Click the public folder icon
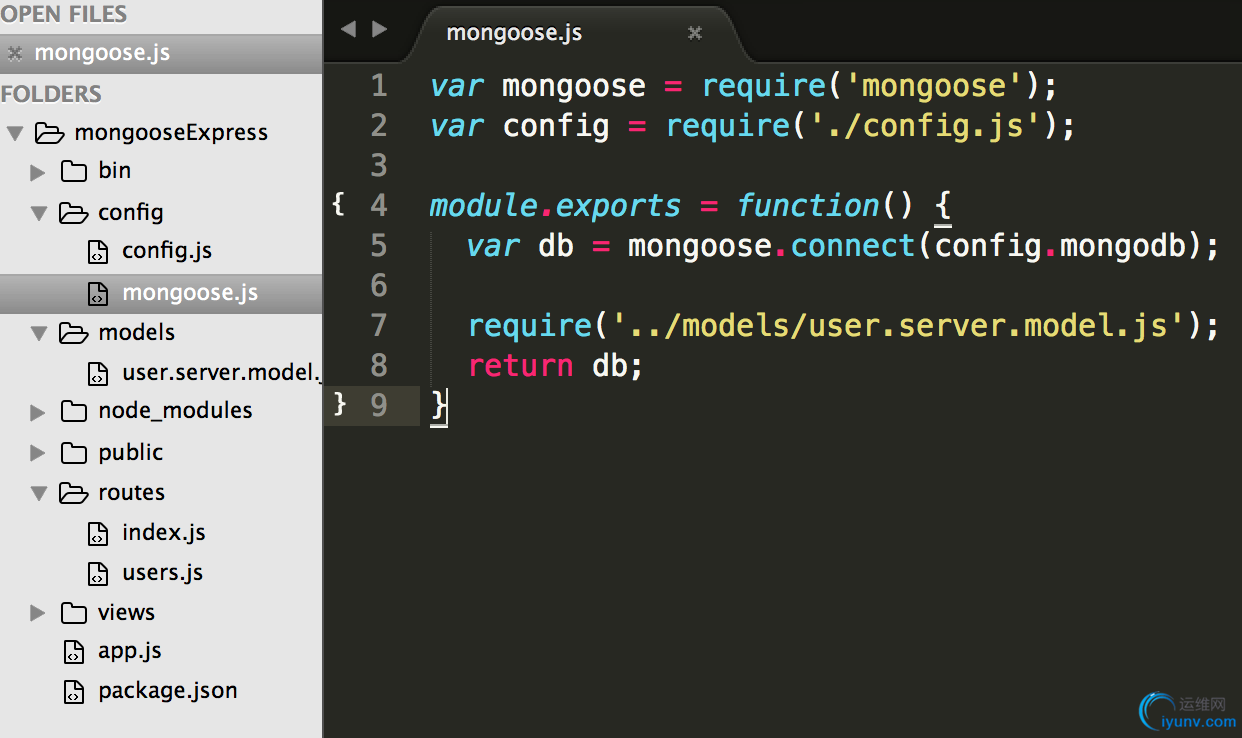Screen dimensions: 1242x738 click(x=74, y=452)
